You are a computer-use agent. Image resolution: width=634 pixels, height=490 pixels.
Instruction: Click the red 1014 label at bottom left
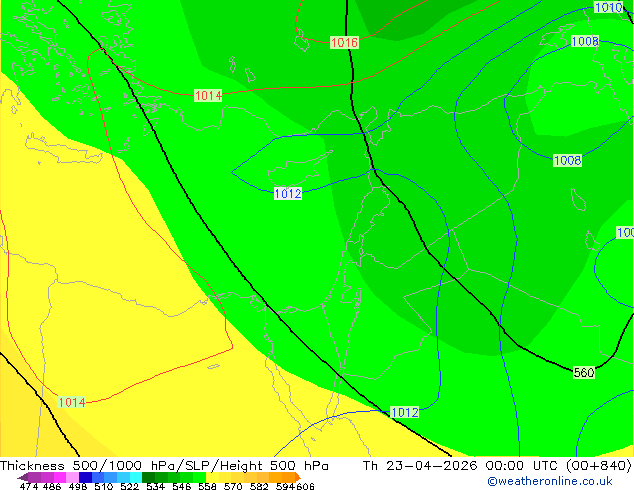(x=72, y=402)
